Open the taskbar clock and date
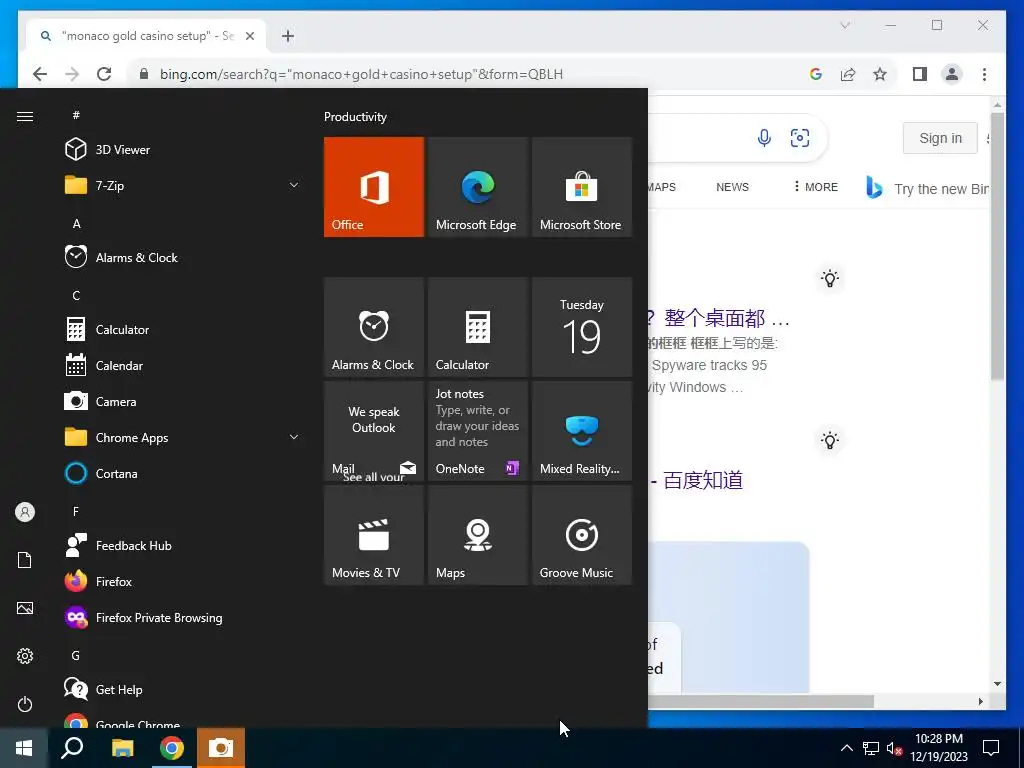1024x768 pixels. [939, 748]
